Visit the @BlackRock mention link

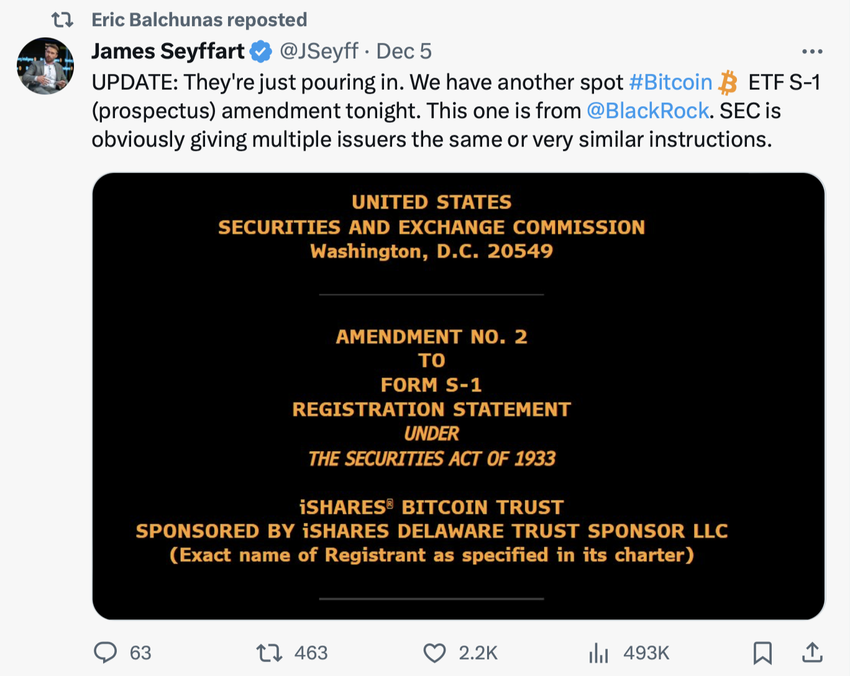[x=648, y=111]
